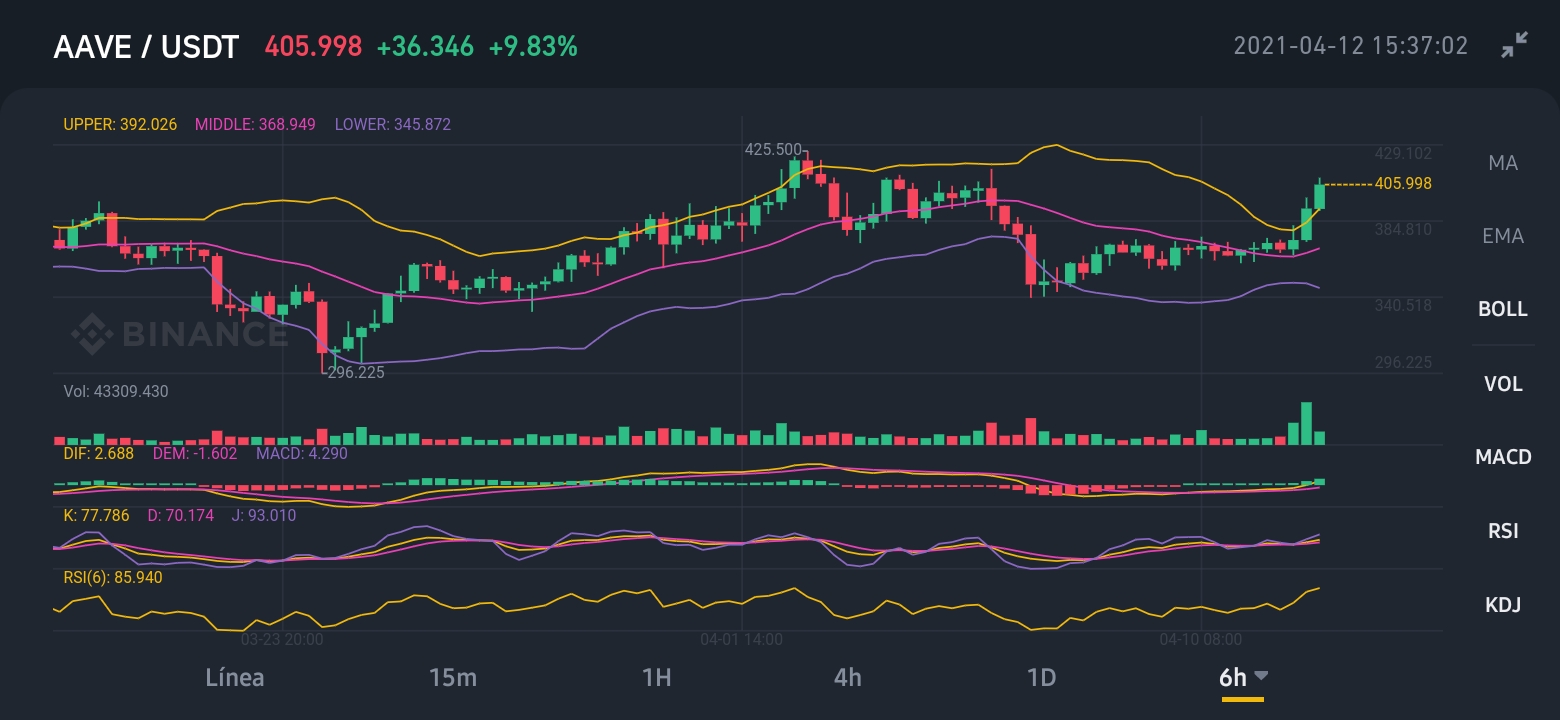Click the 425.500 high price label
This screenshot has height=720, width=1560.
point(773,149)
